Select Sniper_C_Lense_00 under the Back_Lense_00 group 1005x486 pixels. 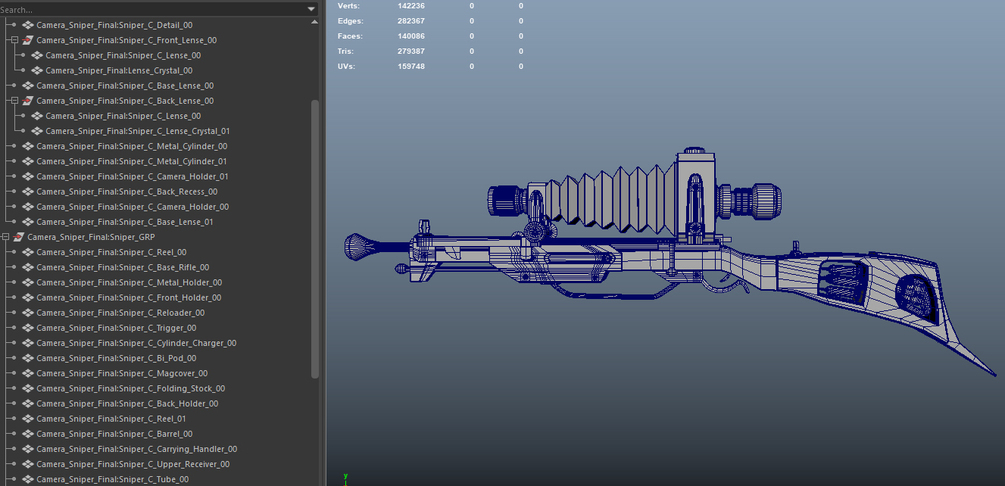123,116
